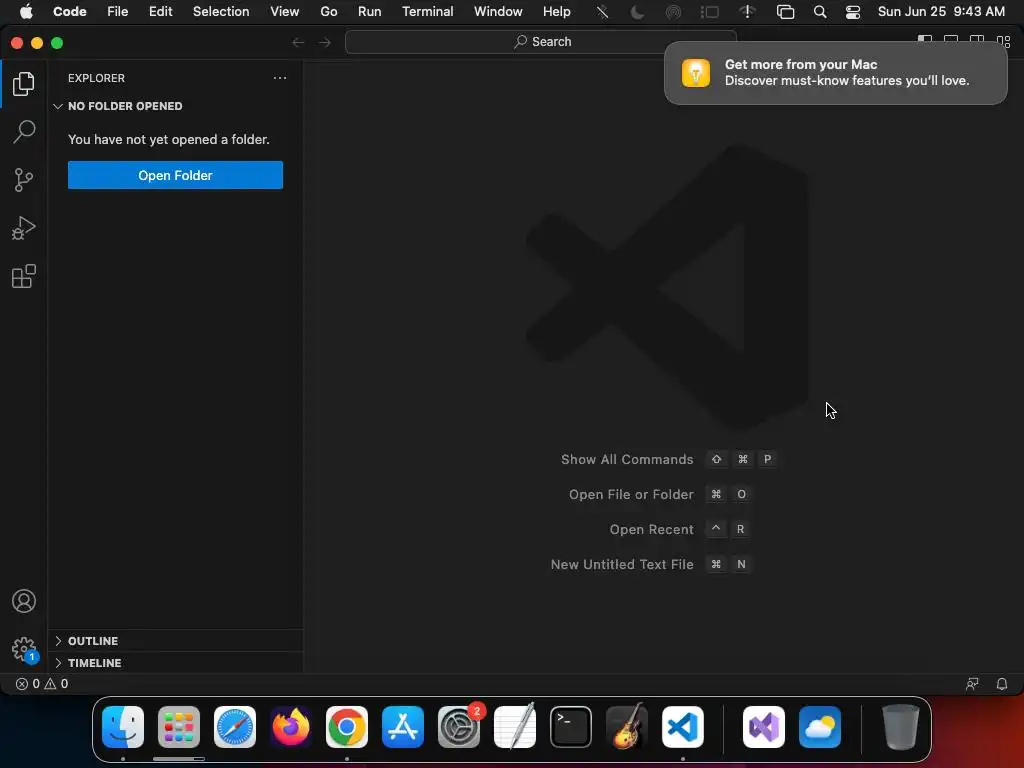
Task: Launch Safari from the Dock
Action: point(234,727)
